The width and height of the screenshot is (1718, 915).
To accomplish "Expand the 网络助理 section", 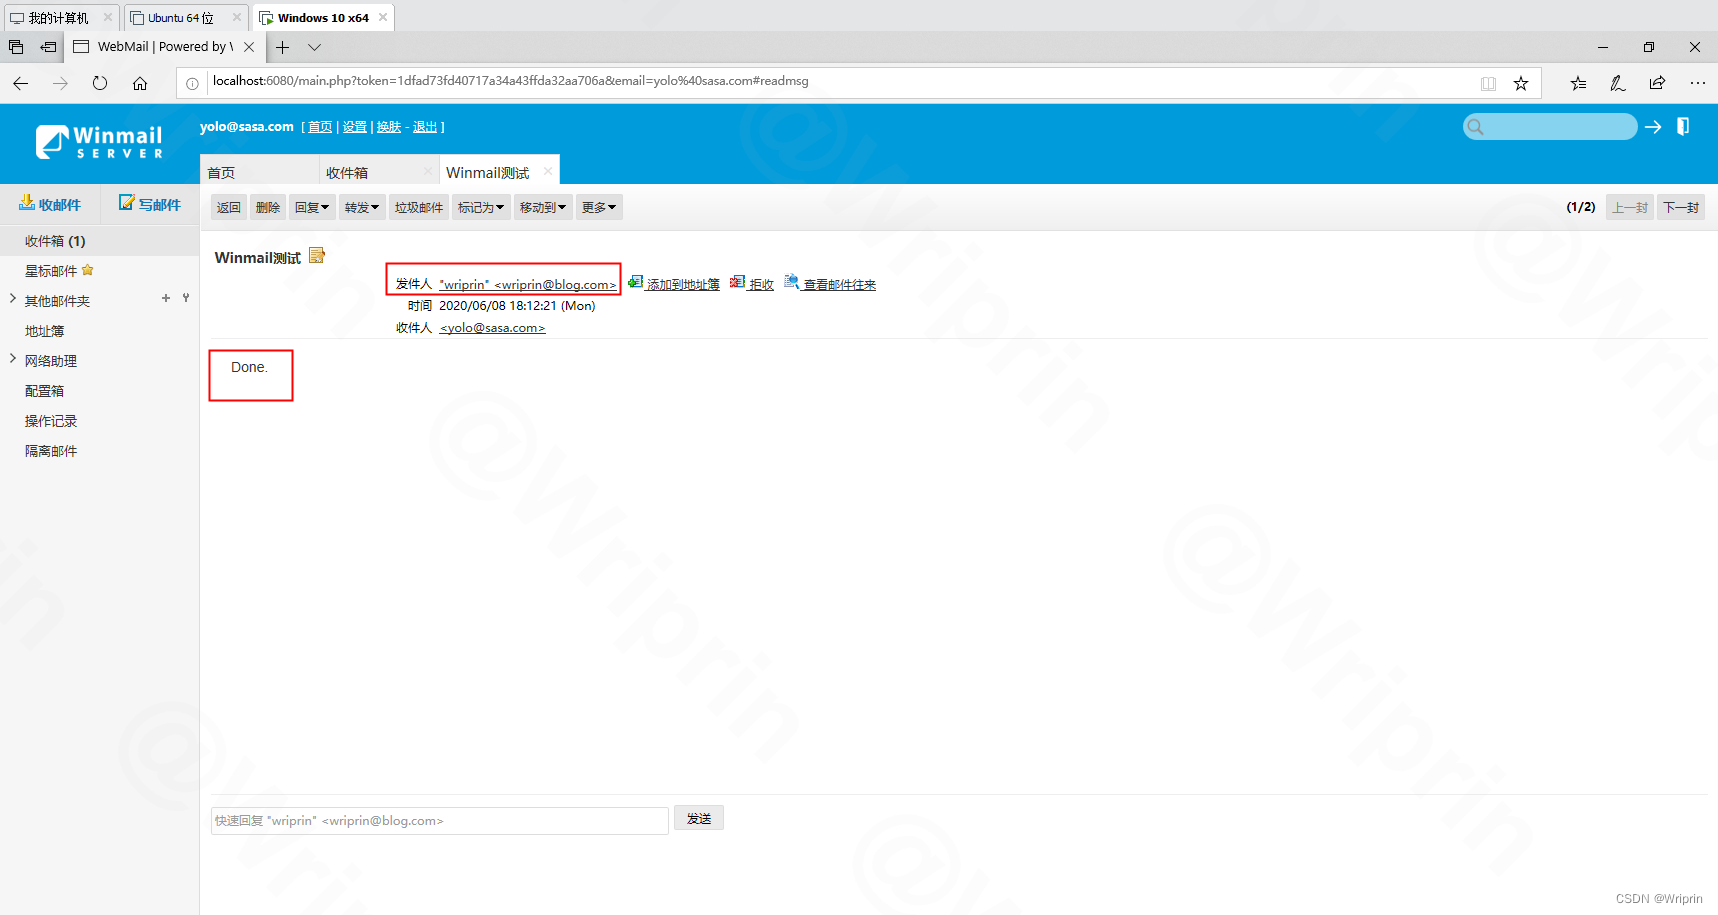I will click(x=11, y=360).
